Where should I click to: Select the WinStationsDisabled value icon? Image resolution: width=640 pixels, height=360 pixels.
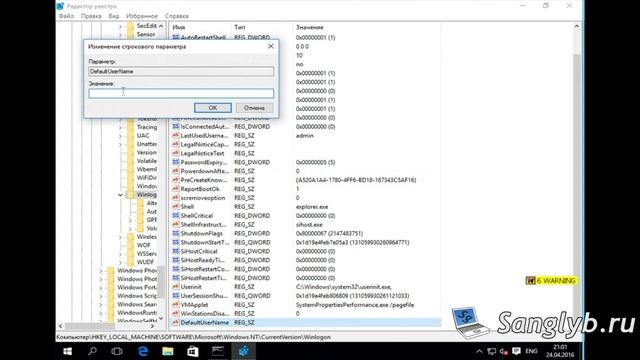point(176,313)
